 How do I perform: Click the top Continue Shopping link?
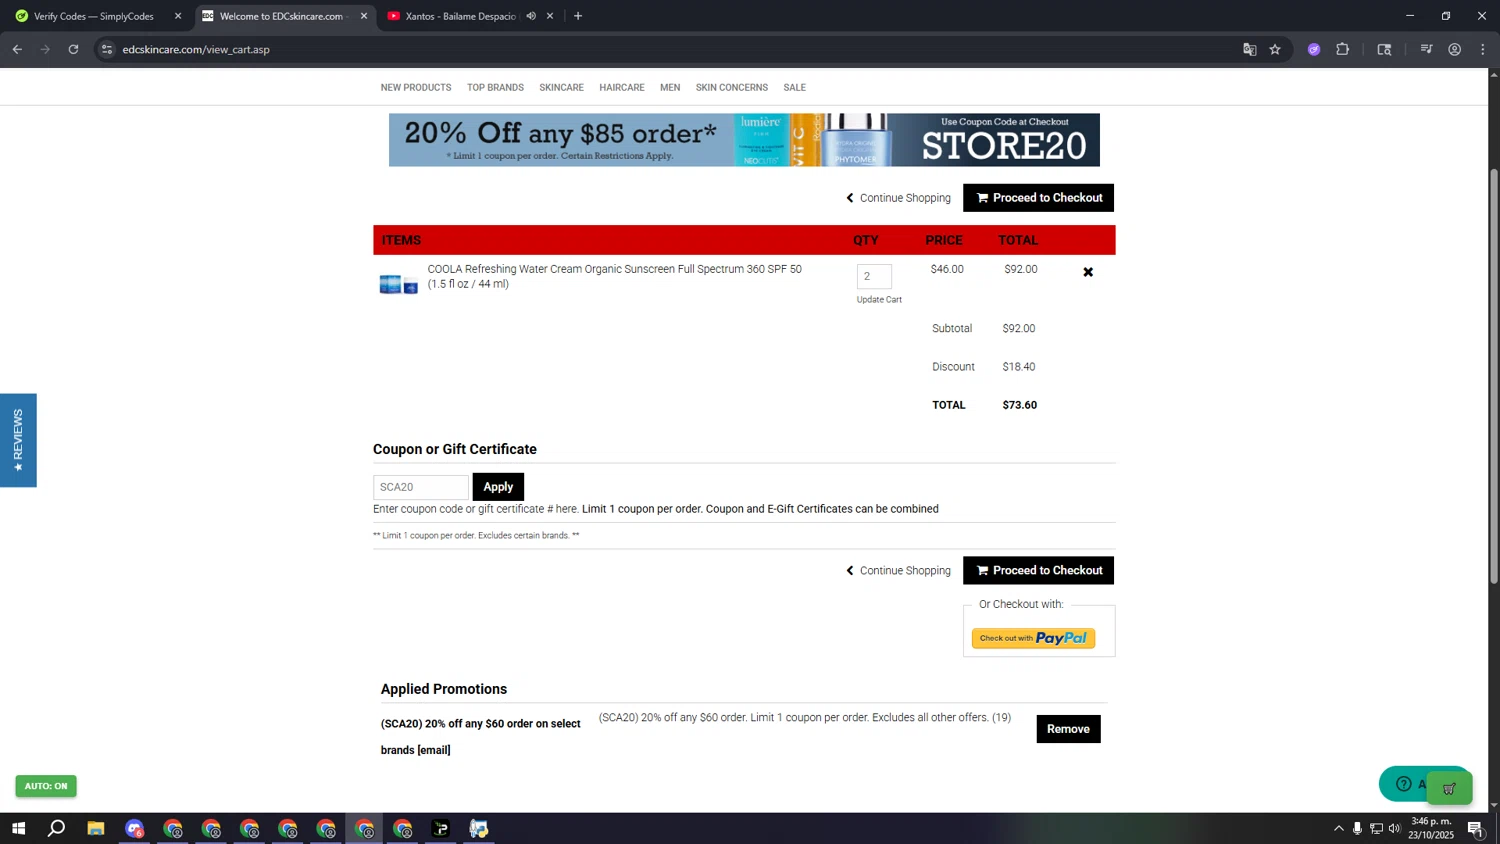click(898, 198)
